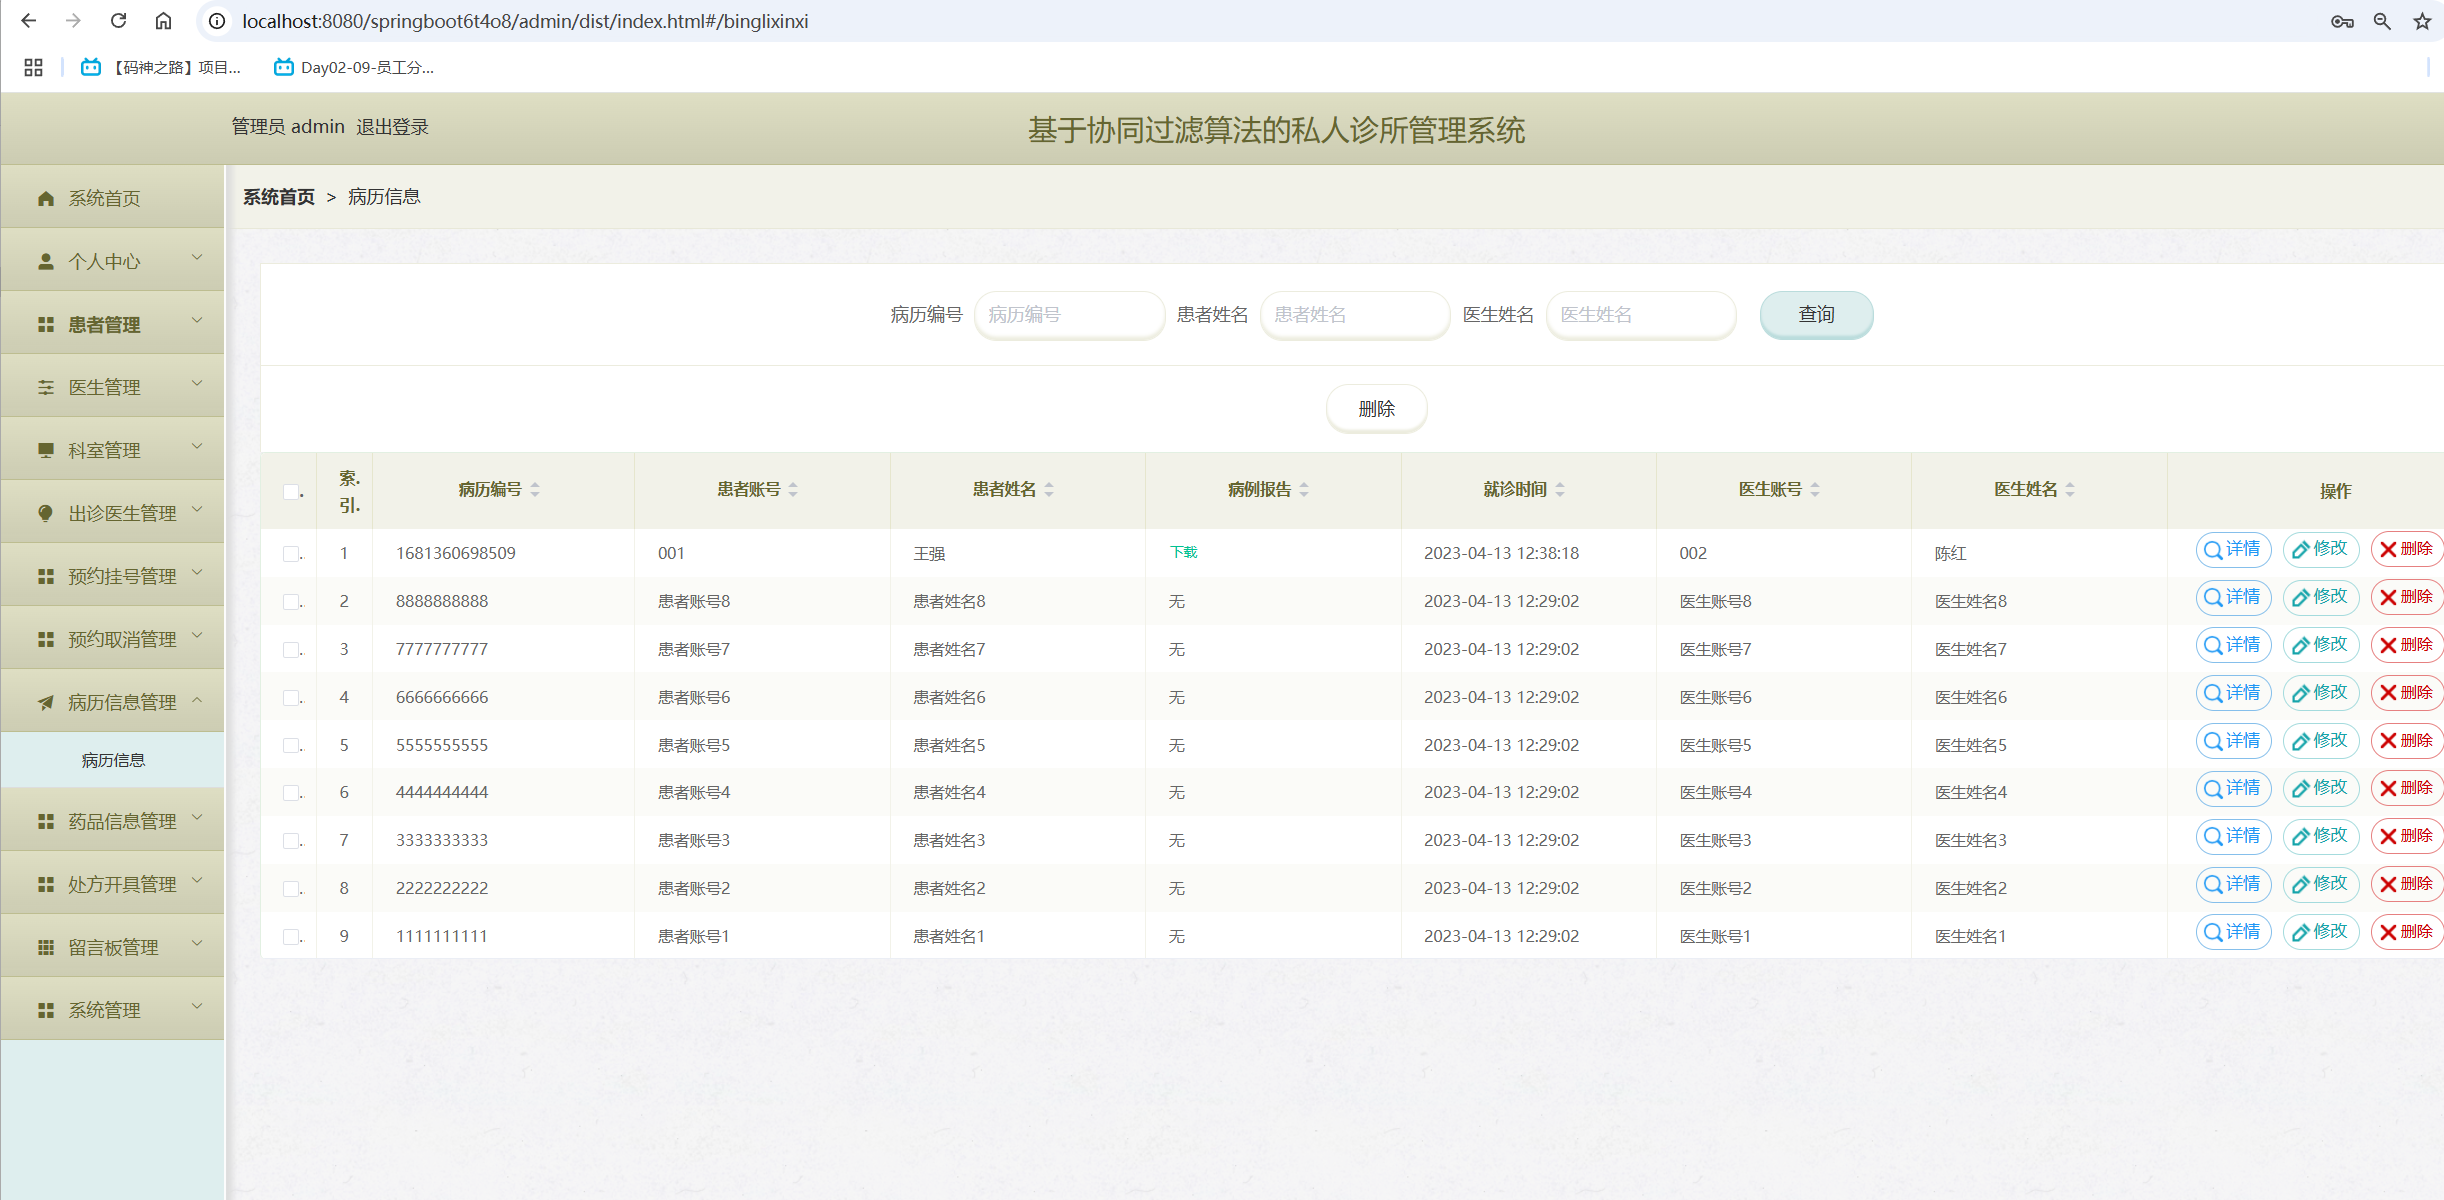Open the saved passwords key icon
This screenshot has height=1200, width=2444.
(2342, 21)
